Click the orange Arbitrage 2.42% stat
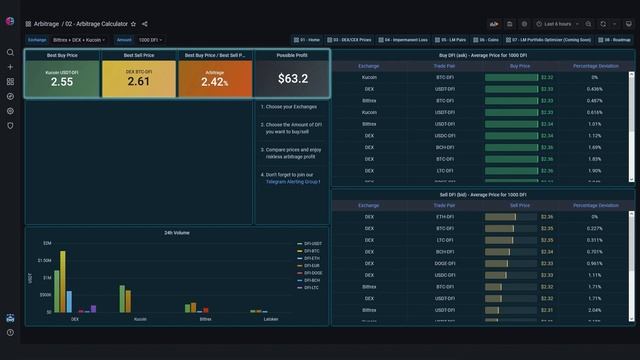The width and height of the screenshot is (640, 360). [x=215, y=79]
